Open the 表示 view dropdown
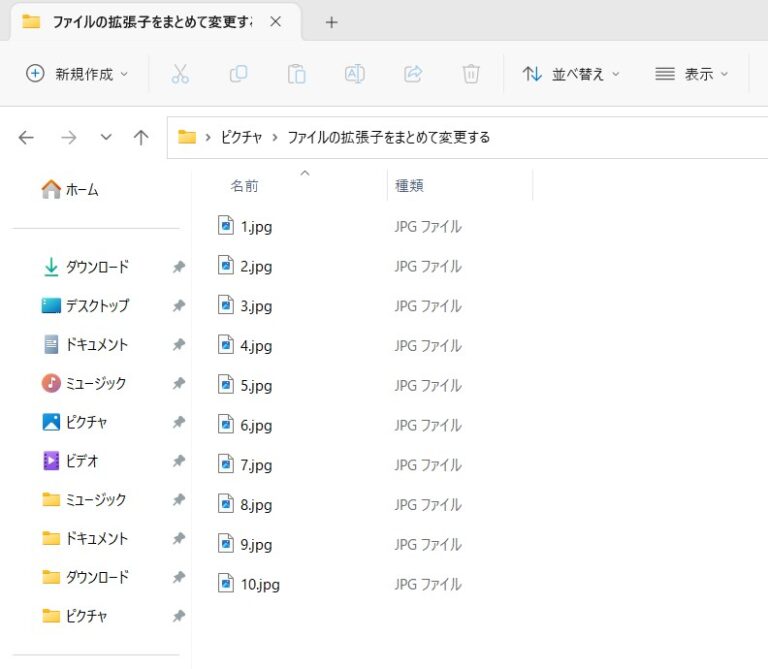Image resolution: width=768 pixels, height=669 pixels. [x=691, y=74]
